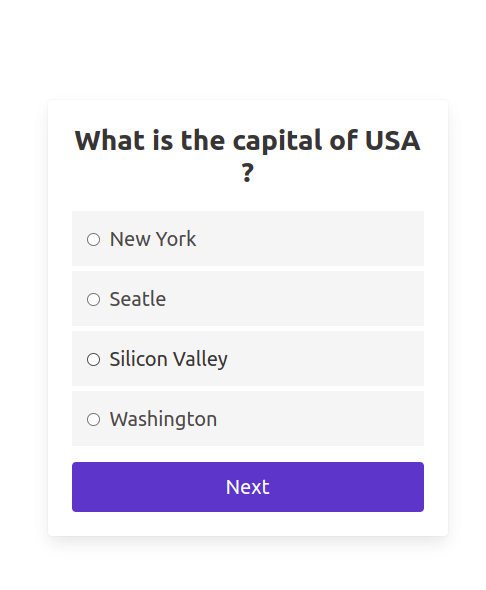Click the Next button
This screenshot has width=486, height=590.
tap(248, 487)
